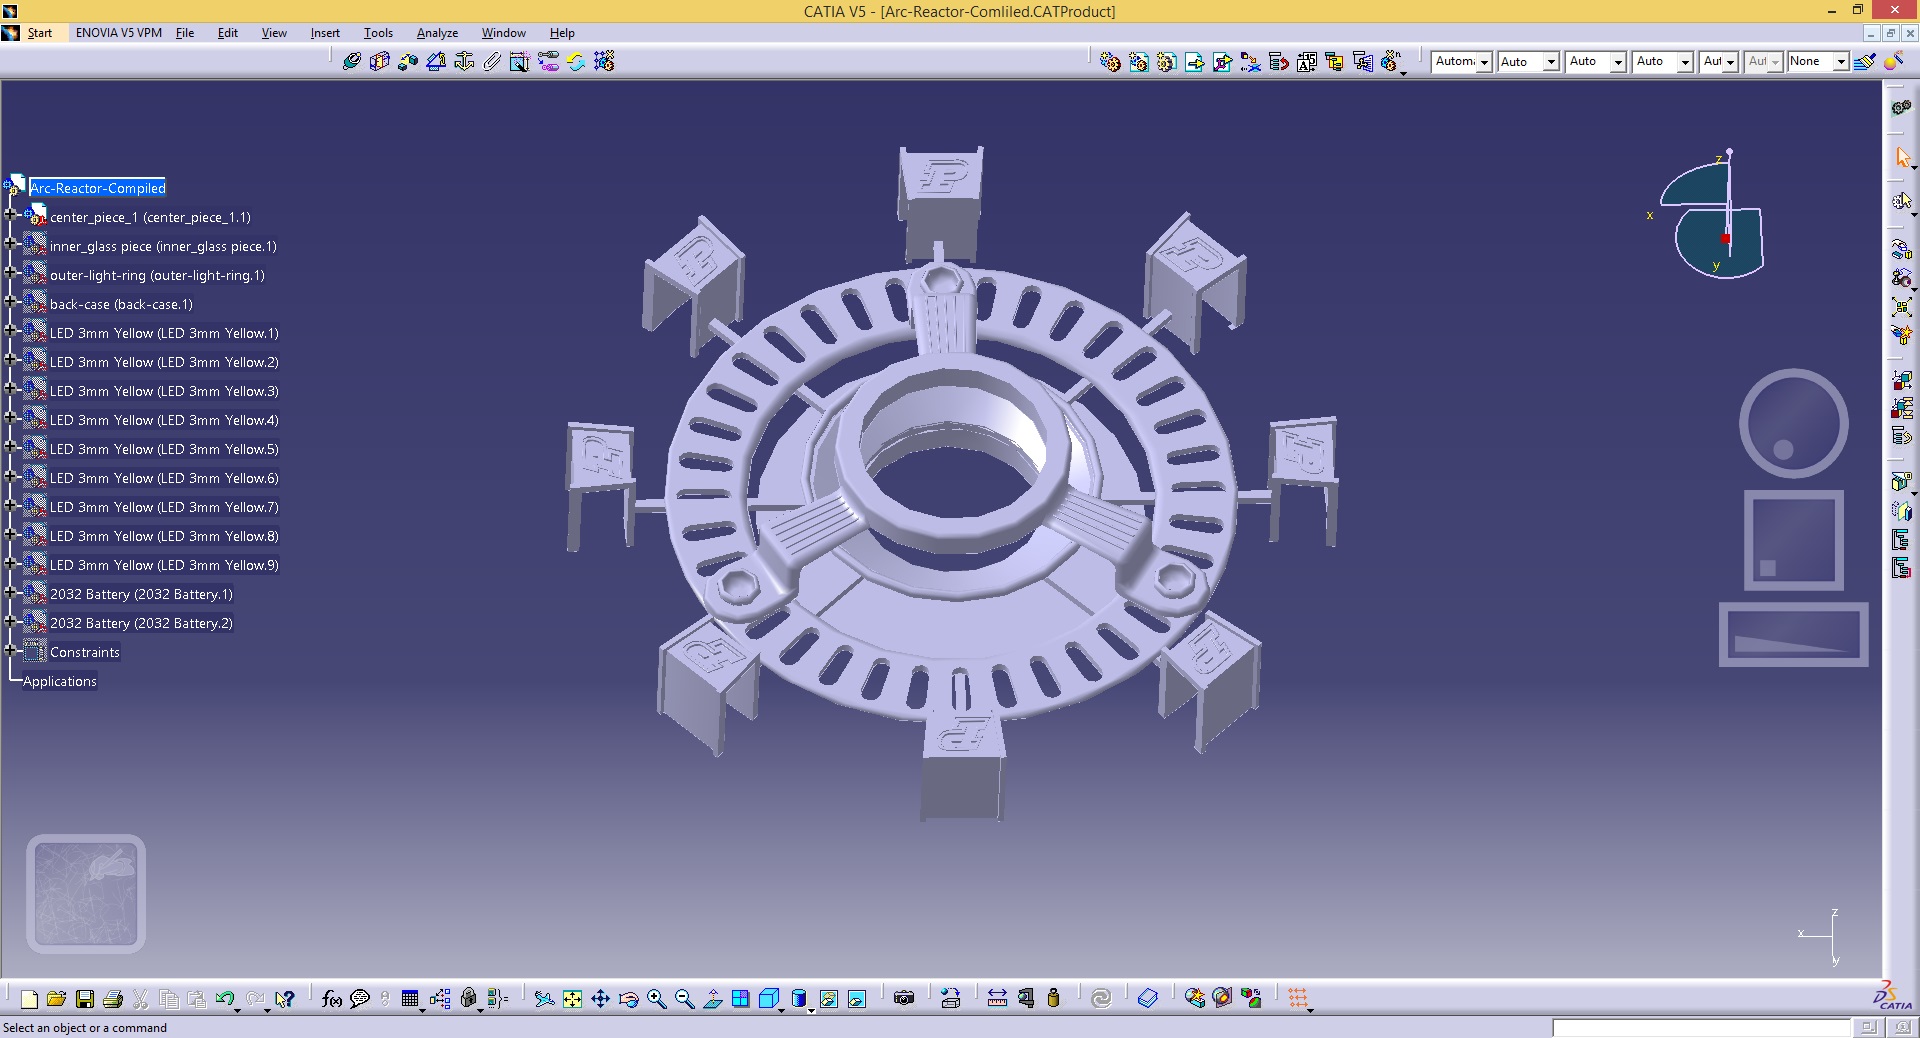The width and height of the screenshot is (1920, 1038).
Task: Expand the 2032 Battery.1 node
Action: click(11, 591)
